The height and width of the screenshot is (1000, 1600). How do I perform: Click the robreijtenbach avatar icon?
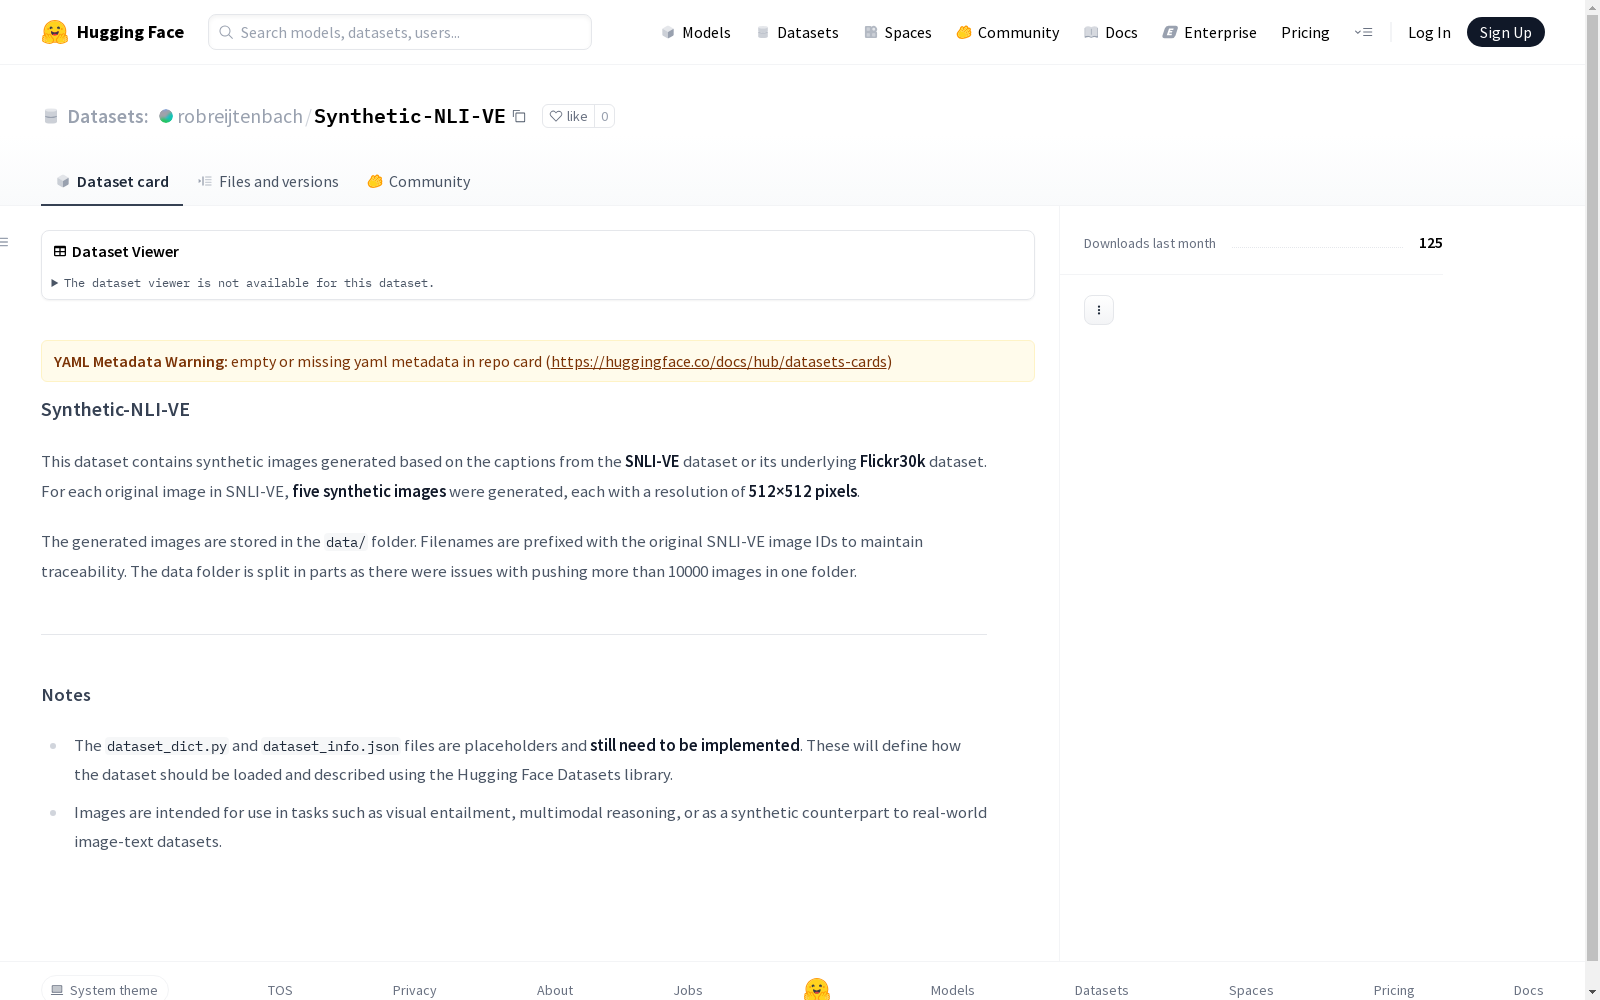coord(166,116)
